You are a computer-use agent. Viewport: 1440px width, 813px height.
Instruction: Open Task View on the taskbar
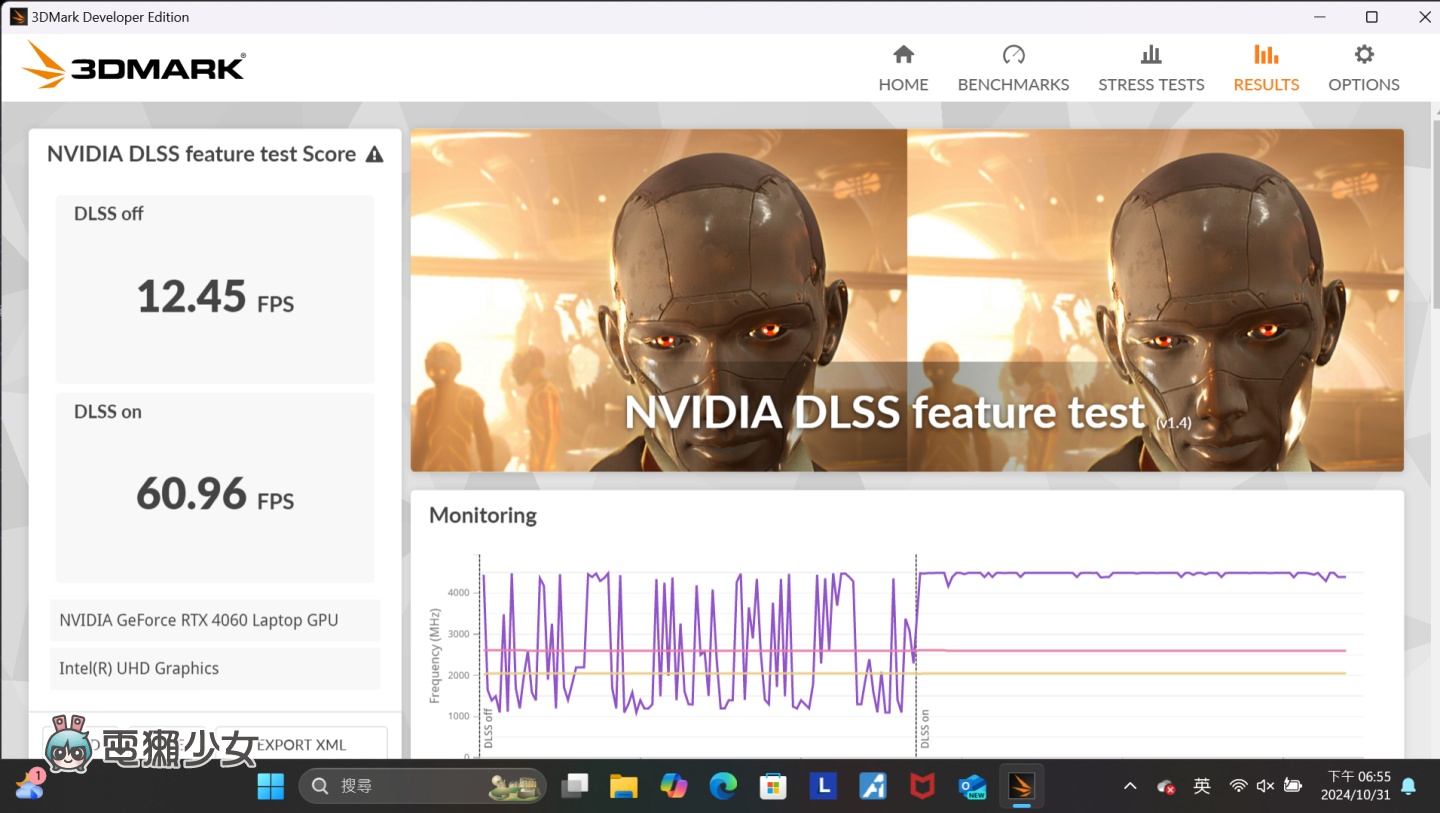(575, 786)
